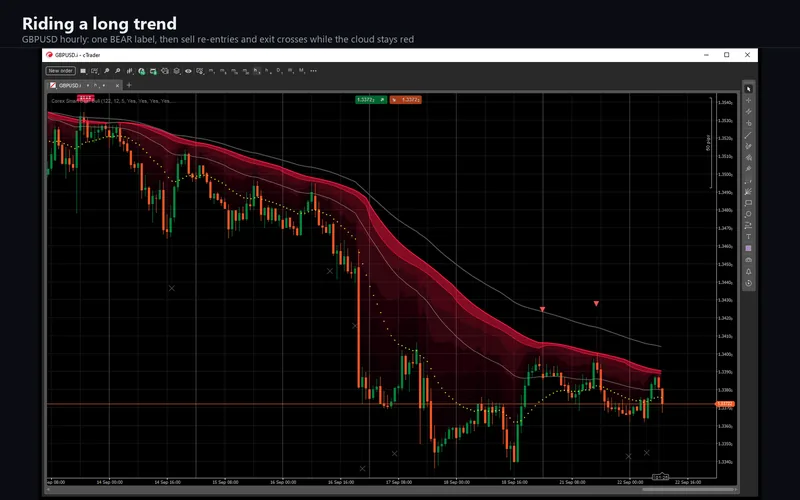The width and height of the screenshot is (800, 500).
Task: Click the sell arrow marker near 21 Sep
Action: coord(542,309)
